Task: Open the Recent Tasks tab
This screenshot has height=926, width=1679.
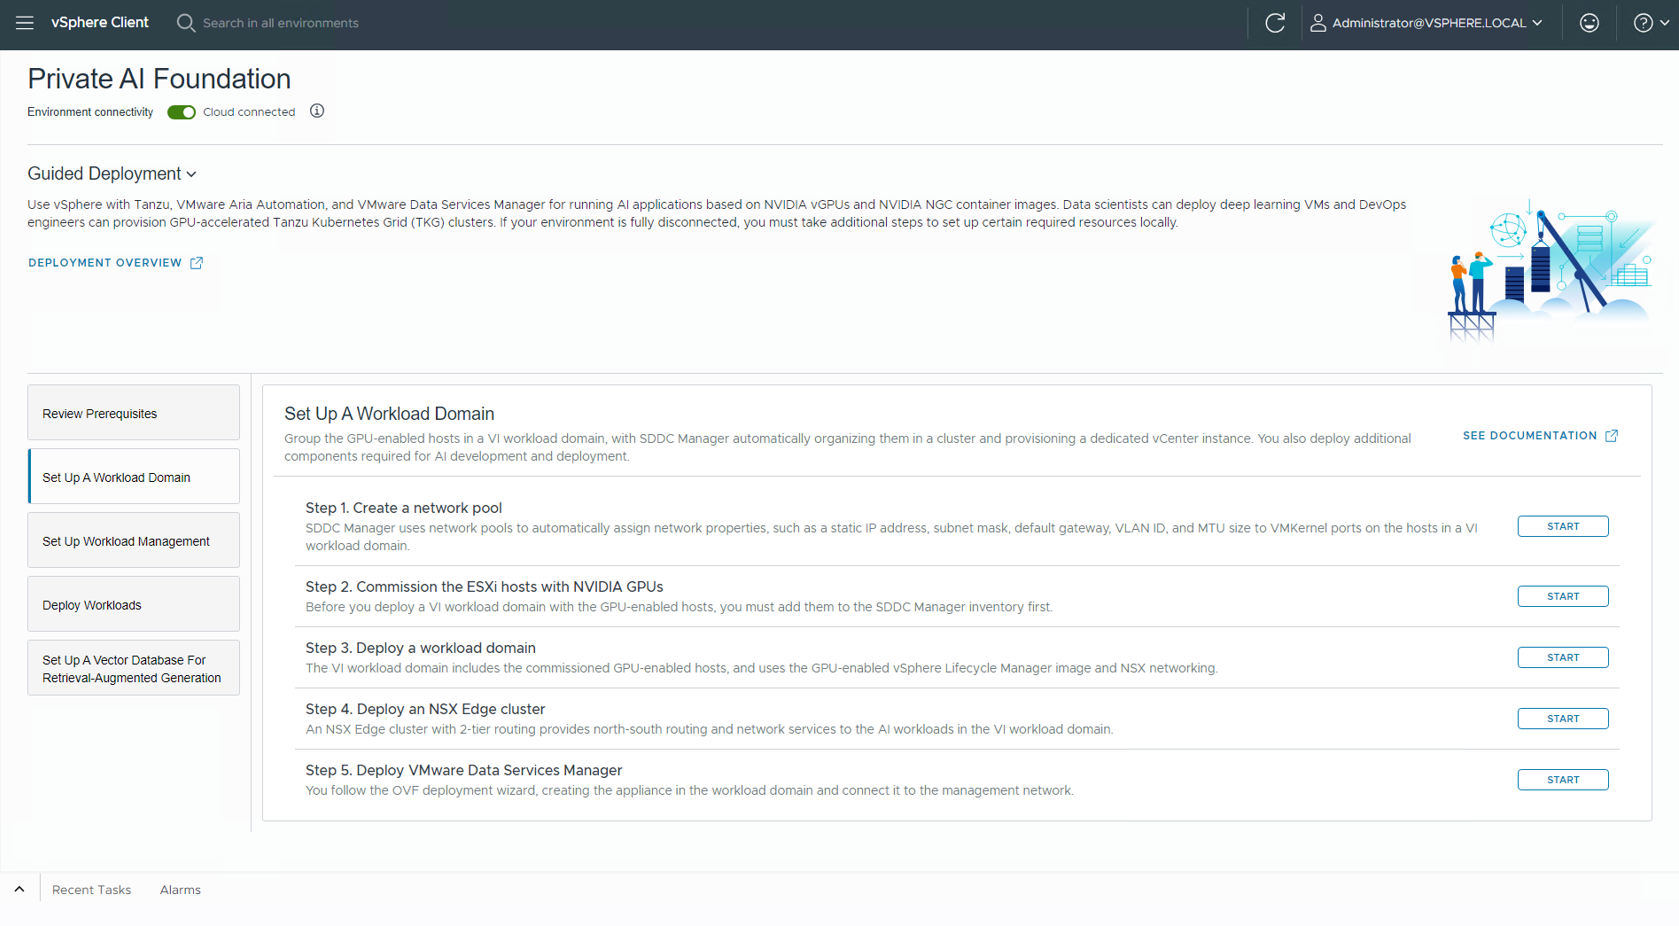Action: pyautogui.click(x=91, y=890)
